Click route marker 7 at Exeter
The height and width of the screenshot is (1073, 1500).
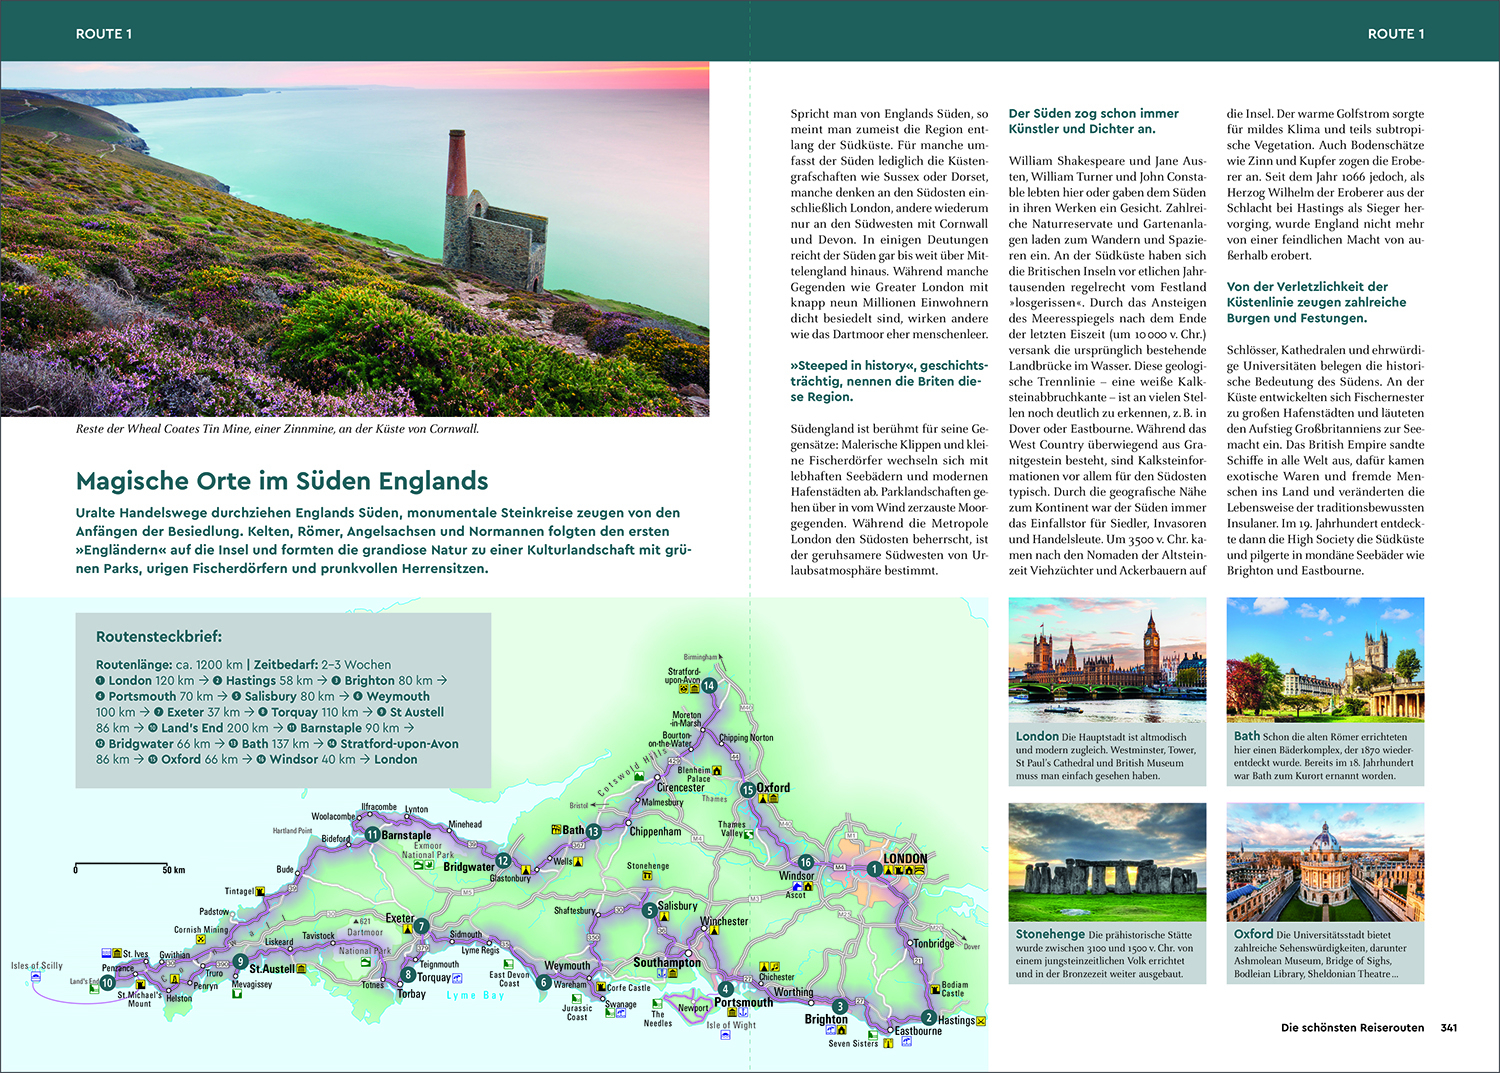click(421, 926)
